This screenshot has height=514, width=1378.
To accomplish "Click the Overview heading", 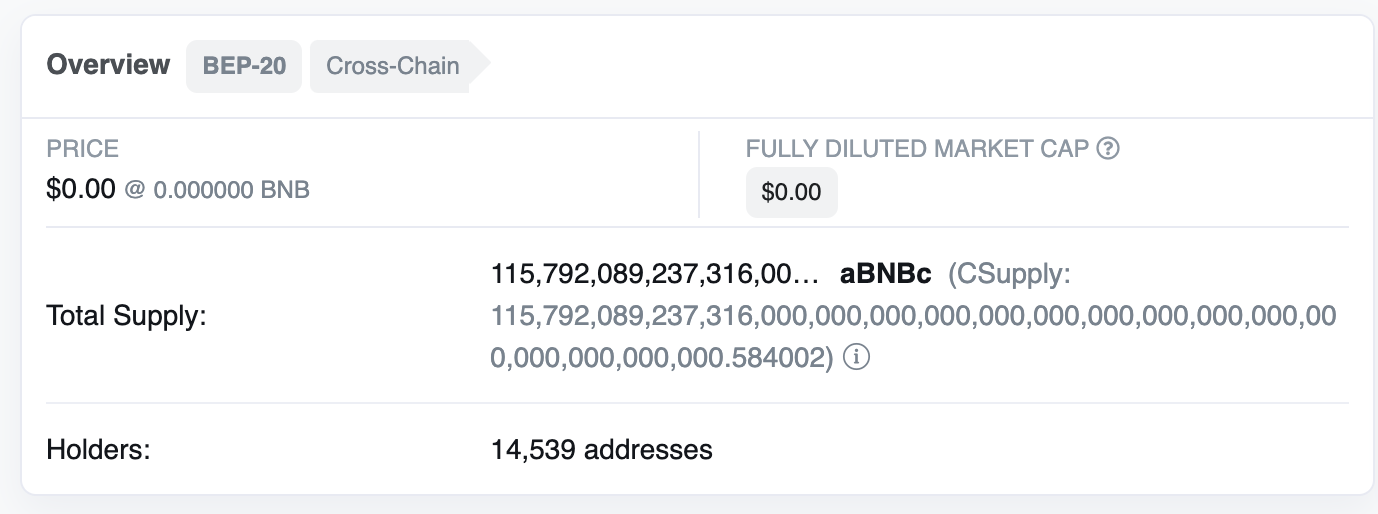I will (109, 65).
